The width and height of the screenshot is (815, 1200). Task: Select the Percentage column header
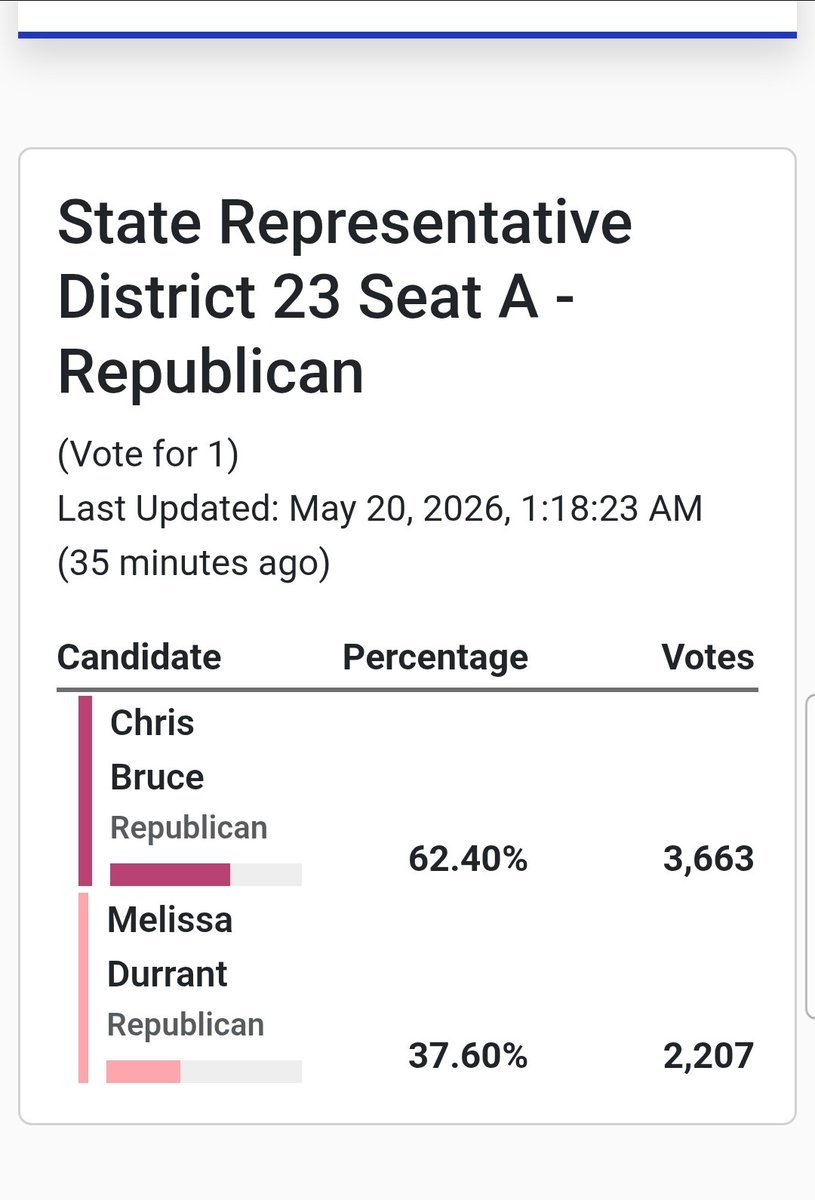435,657
